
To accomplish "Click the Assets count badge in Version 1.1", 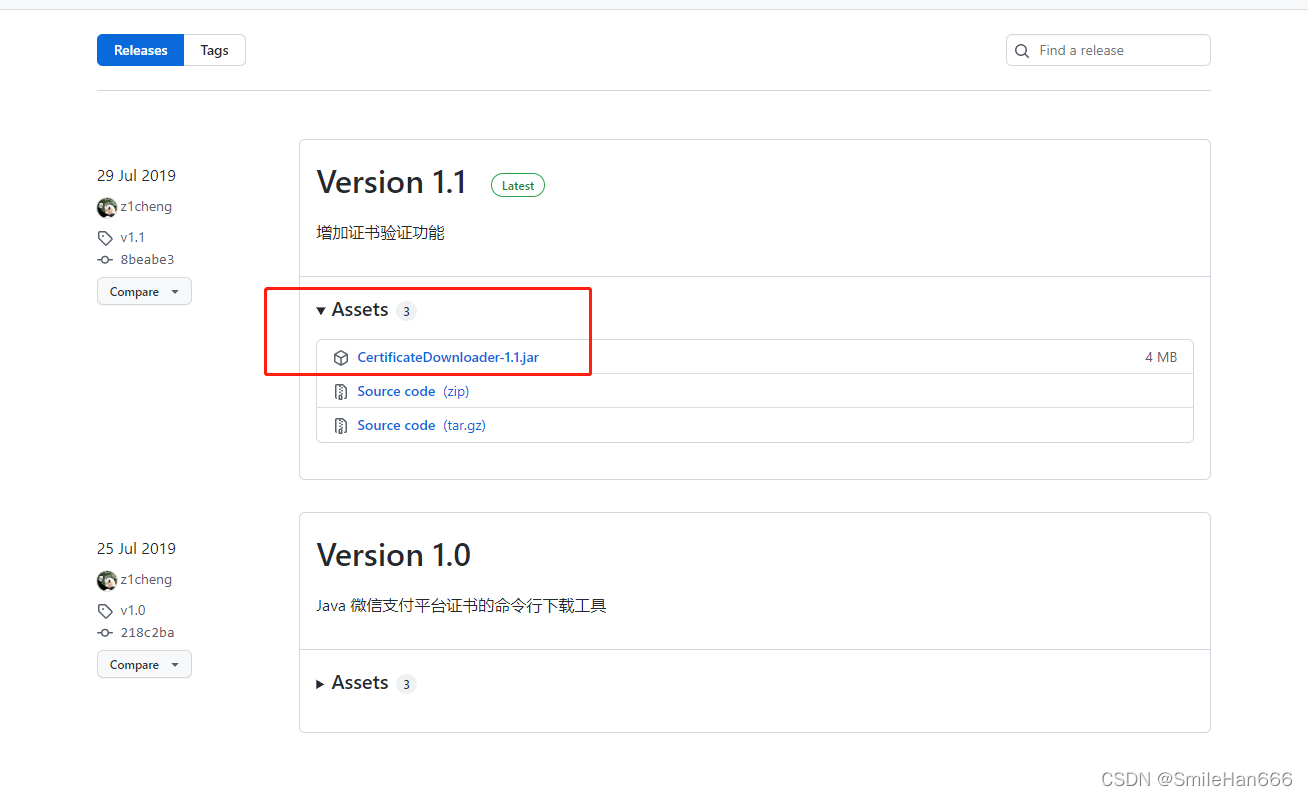I will [x=406, y=311].
